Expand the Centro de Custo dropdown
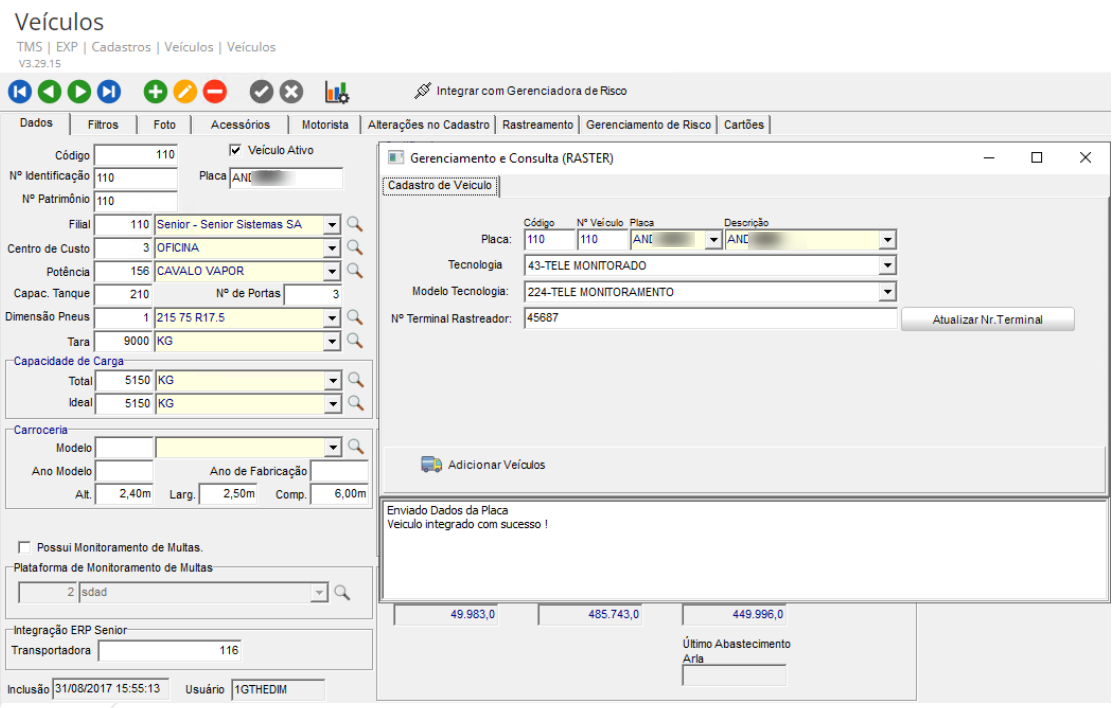 332,247
